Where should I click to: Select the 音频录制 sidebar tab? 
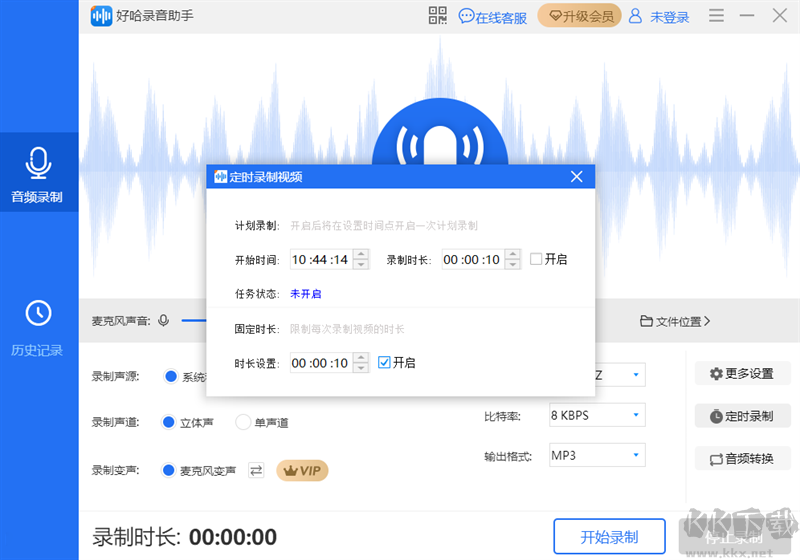coord(39,172)
